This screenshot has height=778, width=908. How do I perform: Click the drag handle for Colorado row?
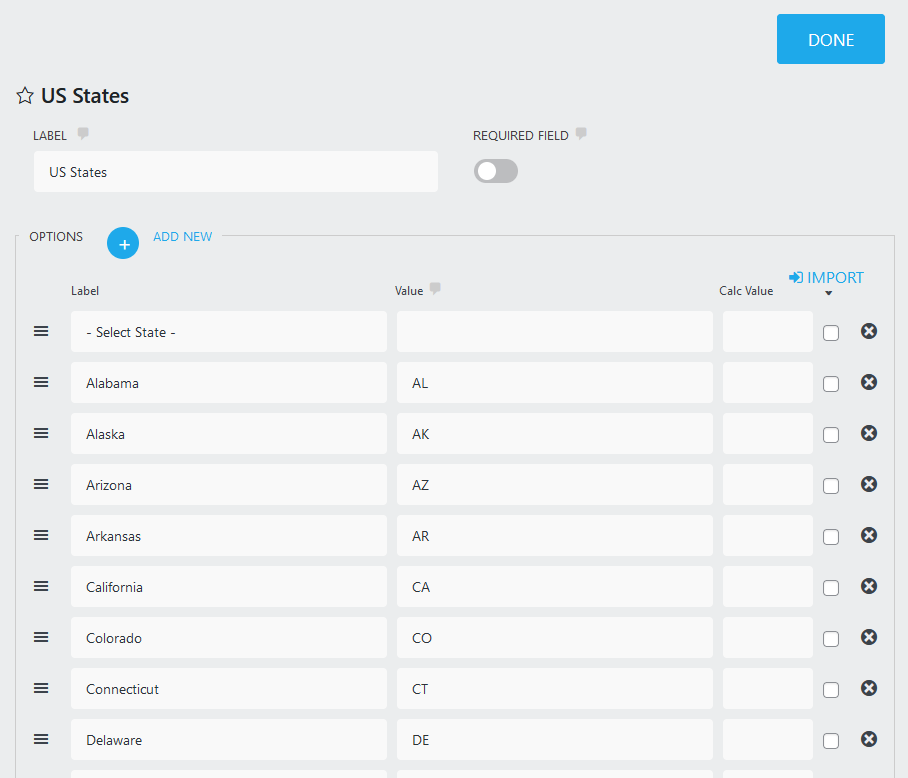coord(41,637)
